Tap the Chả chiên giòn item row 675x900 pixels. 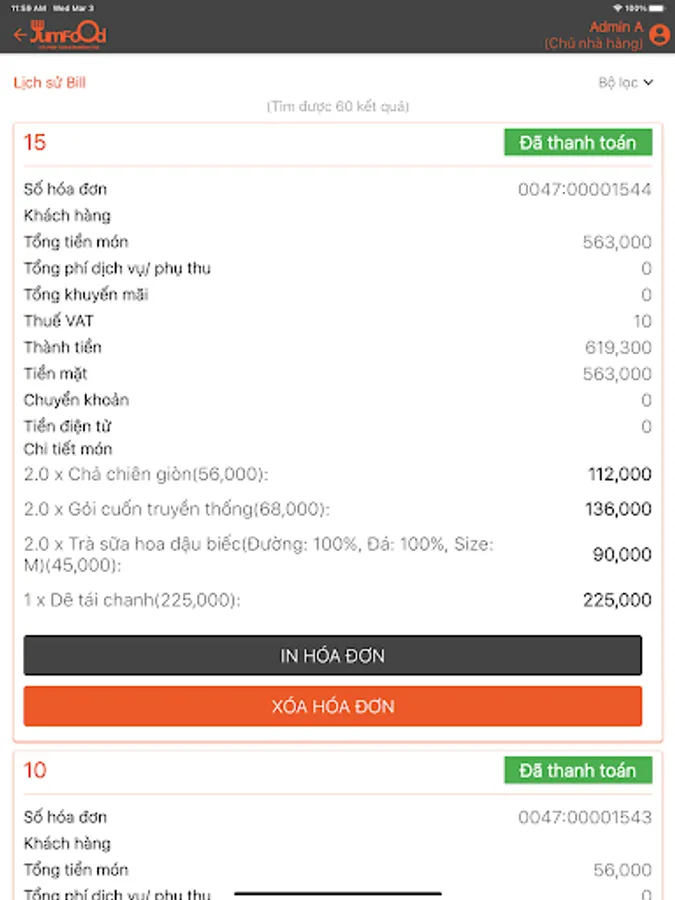146,474
